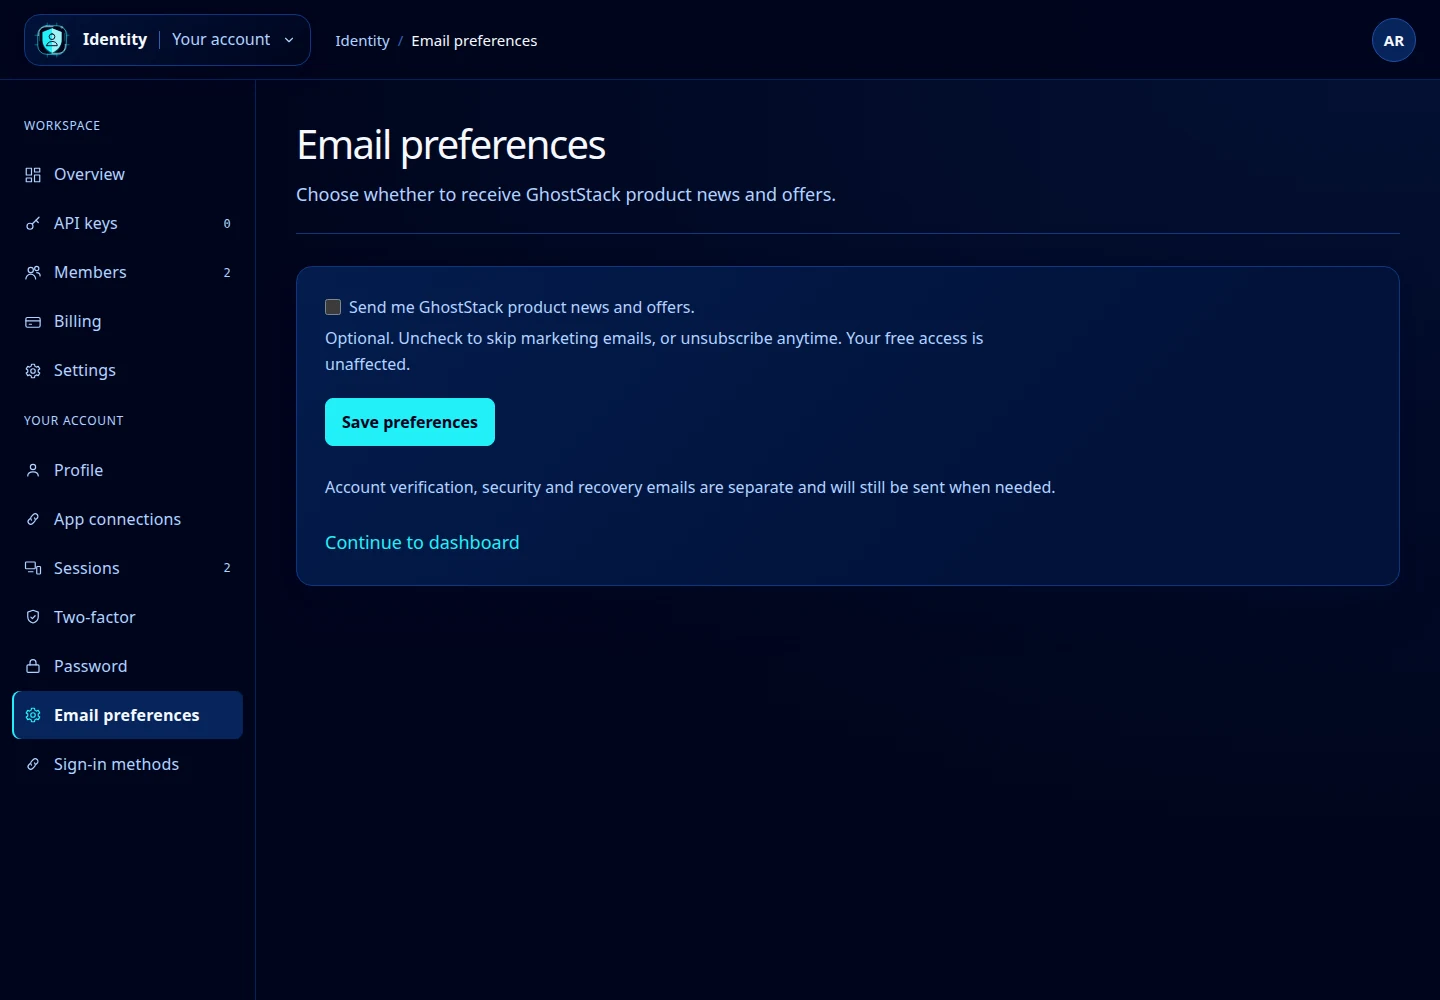Click the Email preferences gear icon
The height and width of the screenshot is (1000, 1440).
(33, 715)
